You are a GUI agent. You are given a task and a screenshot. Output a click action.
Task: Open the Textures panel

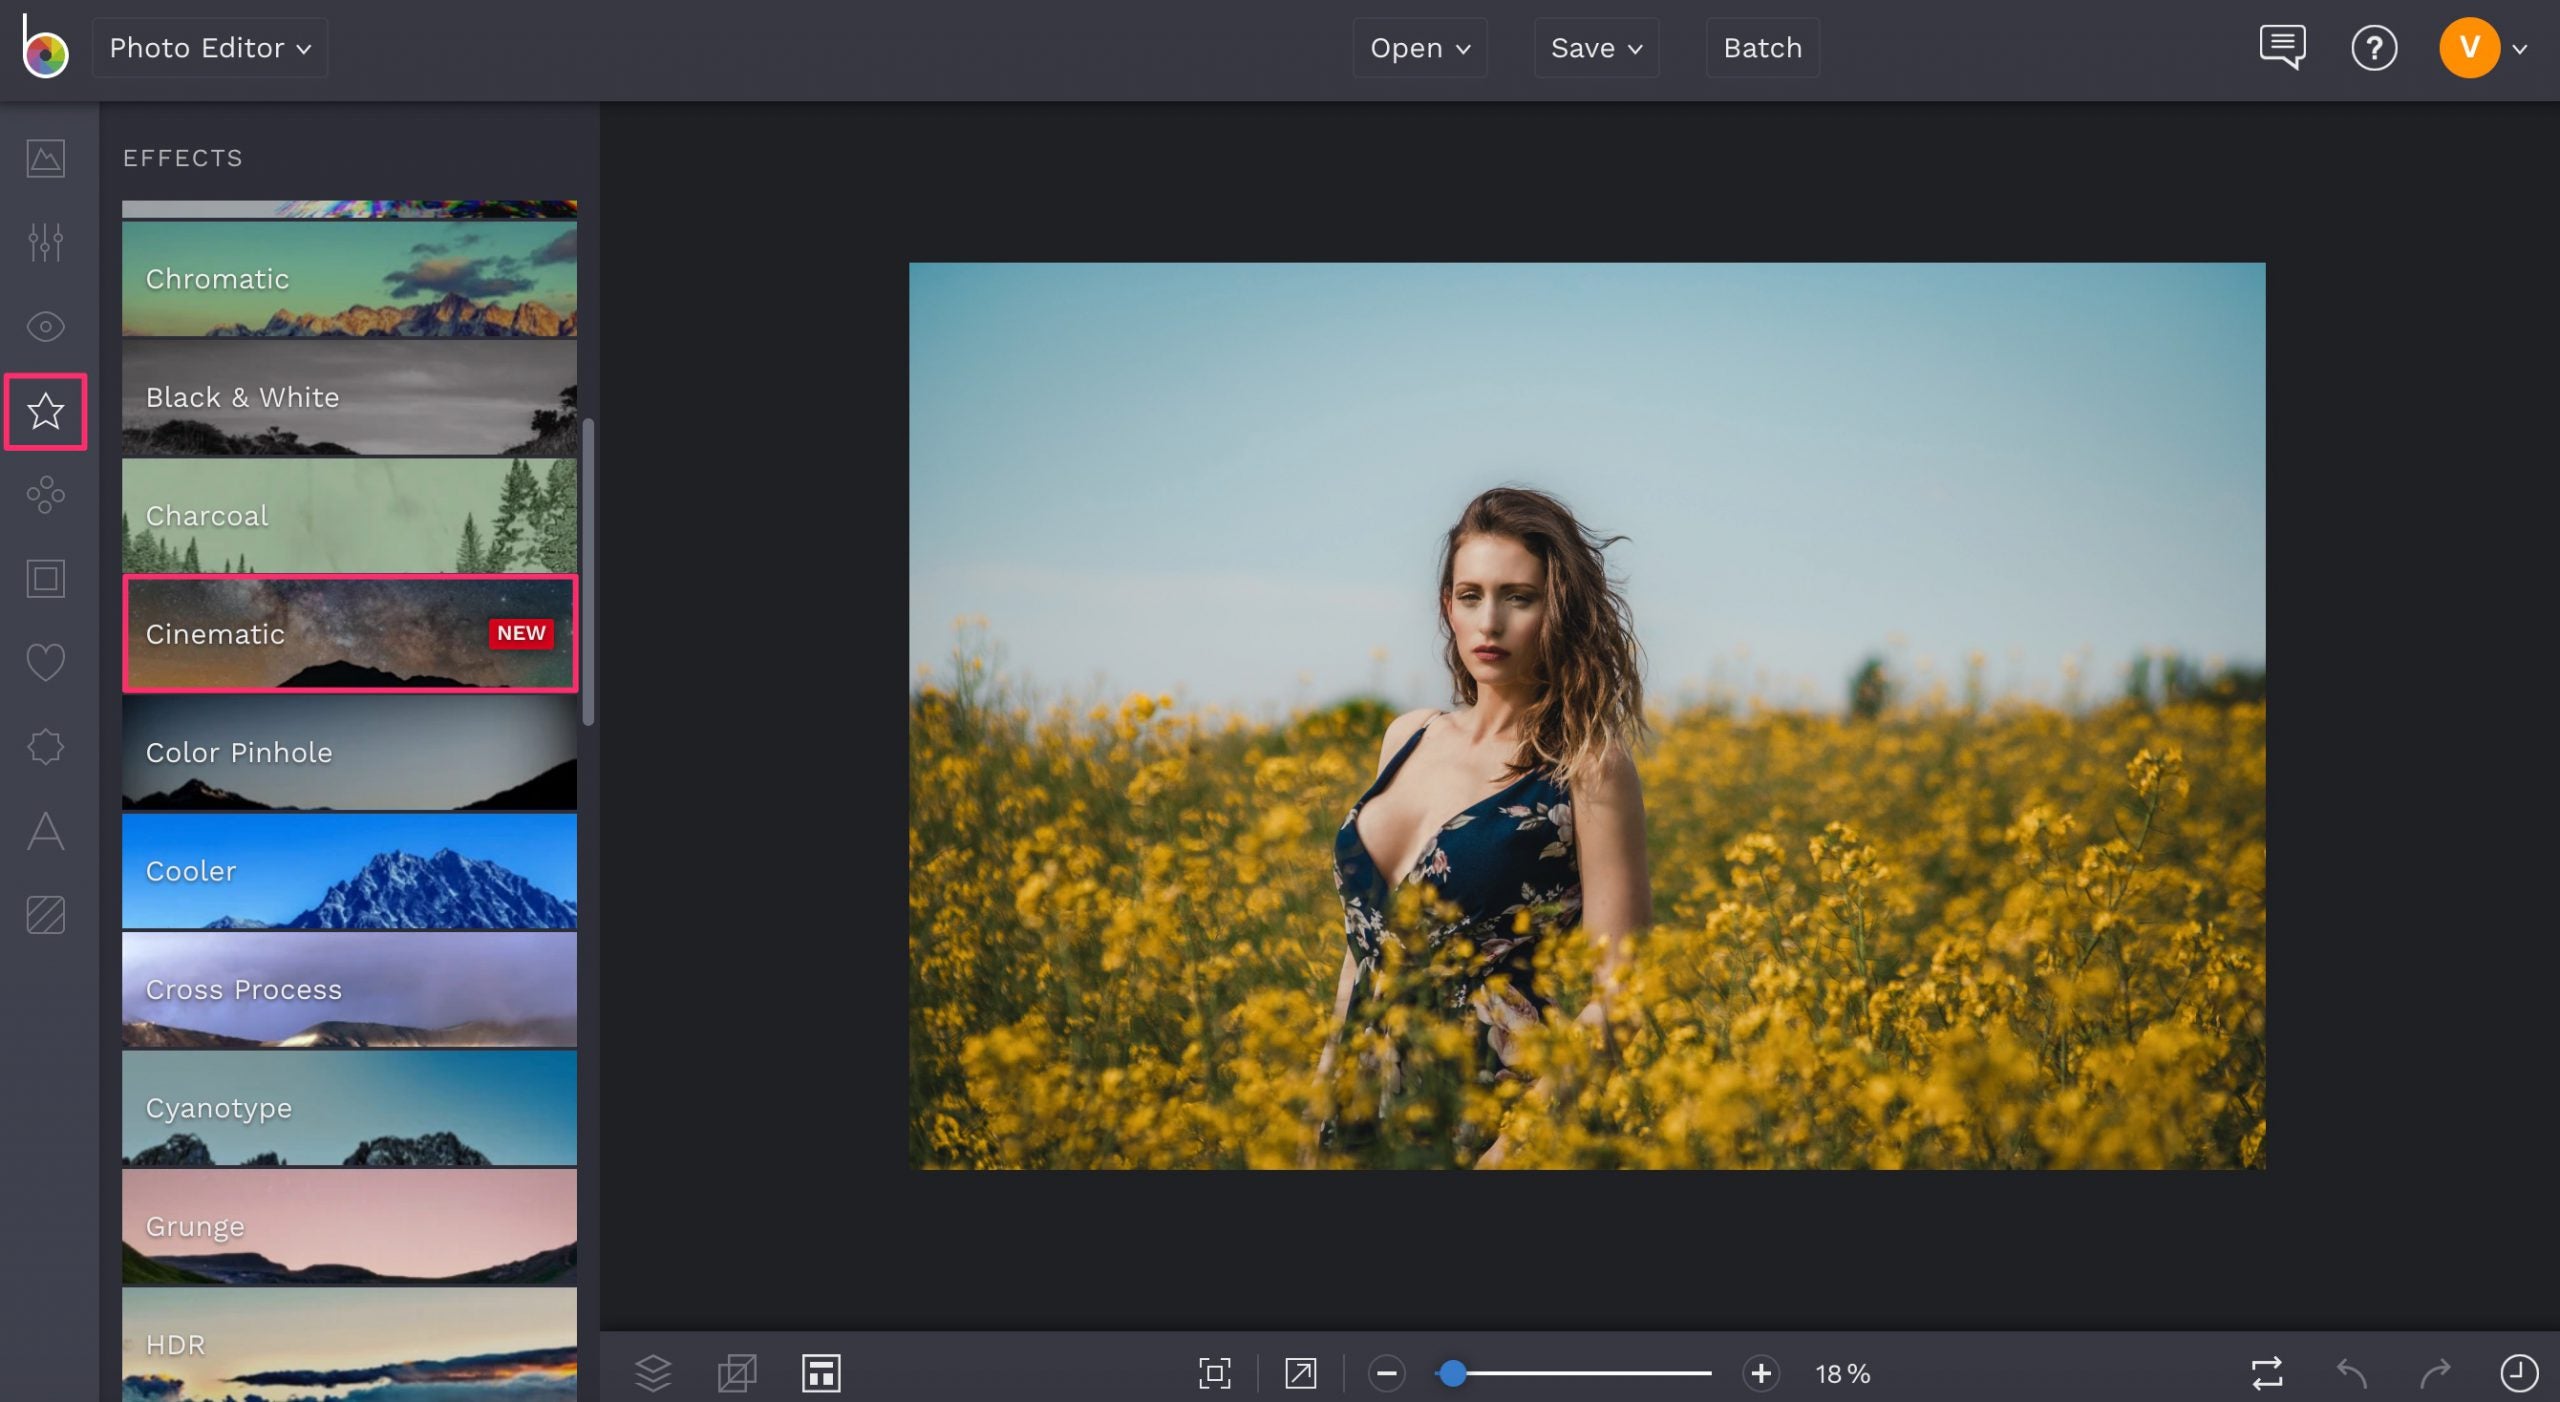point(44,913)
